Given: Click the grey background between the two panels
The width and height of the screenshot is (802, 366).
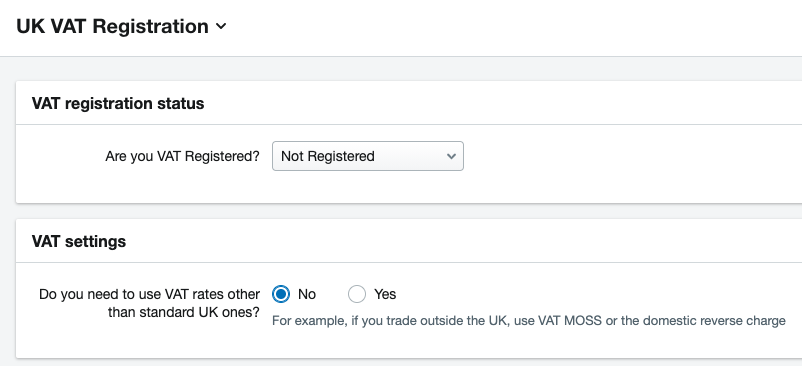Looking at the screenshot, I should (409, 211).
